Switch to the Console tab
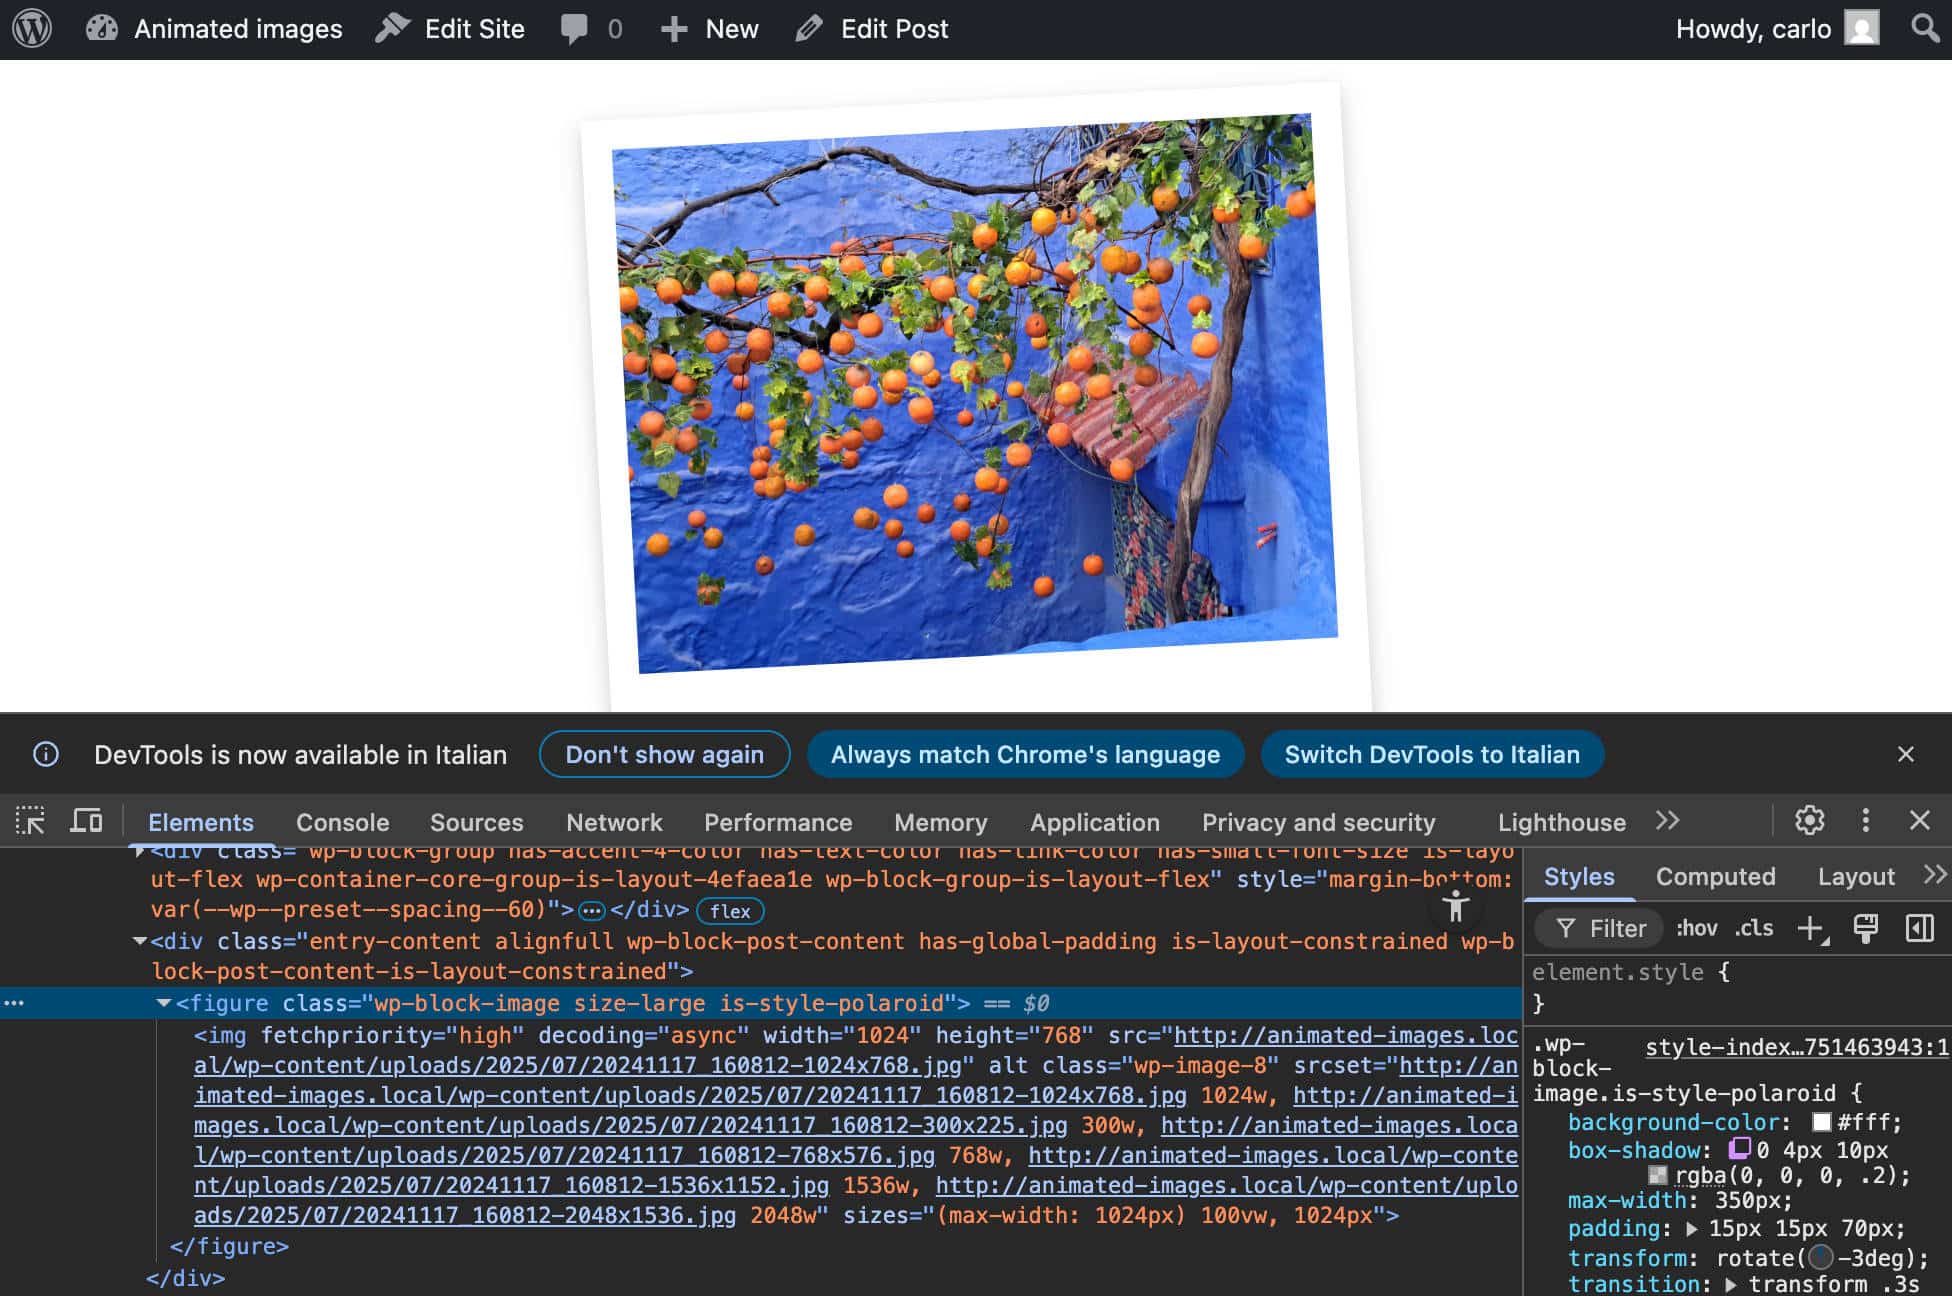1952x1296 pixels. pos(342,822)
